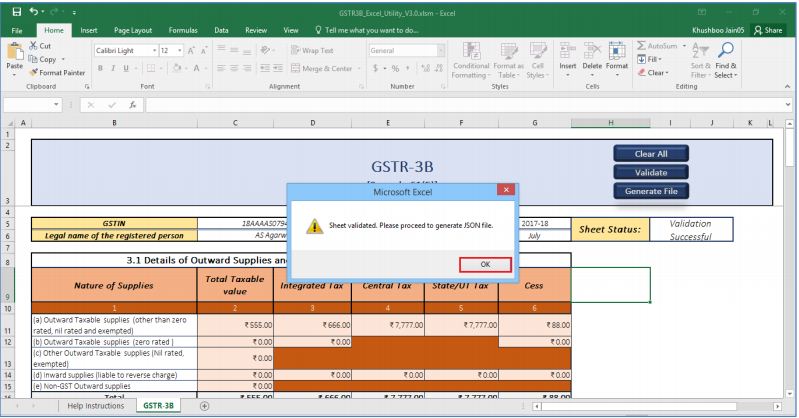Toggle Bold formatting
This screenshot has height=418, width=799.
click(x=100, y=68)
